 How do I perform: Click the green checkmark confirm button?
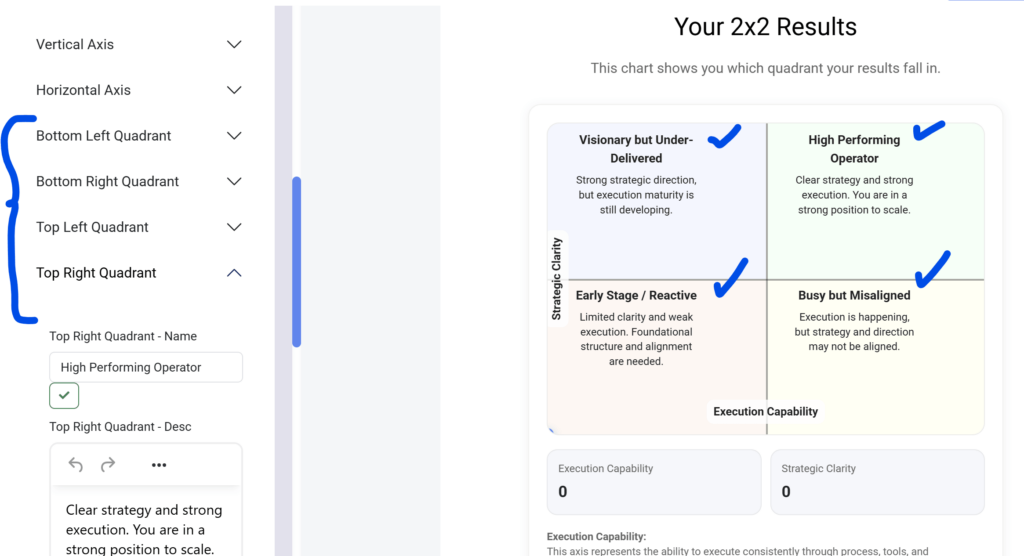click(64, 396)
